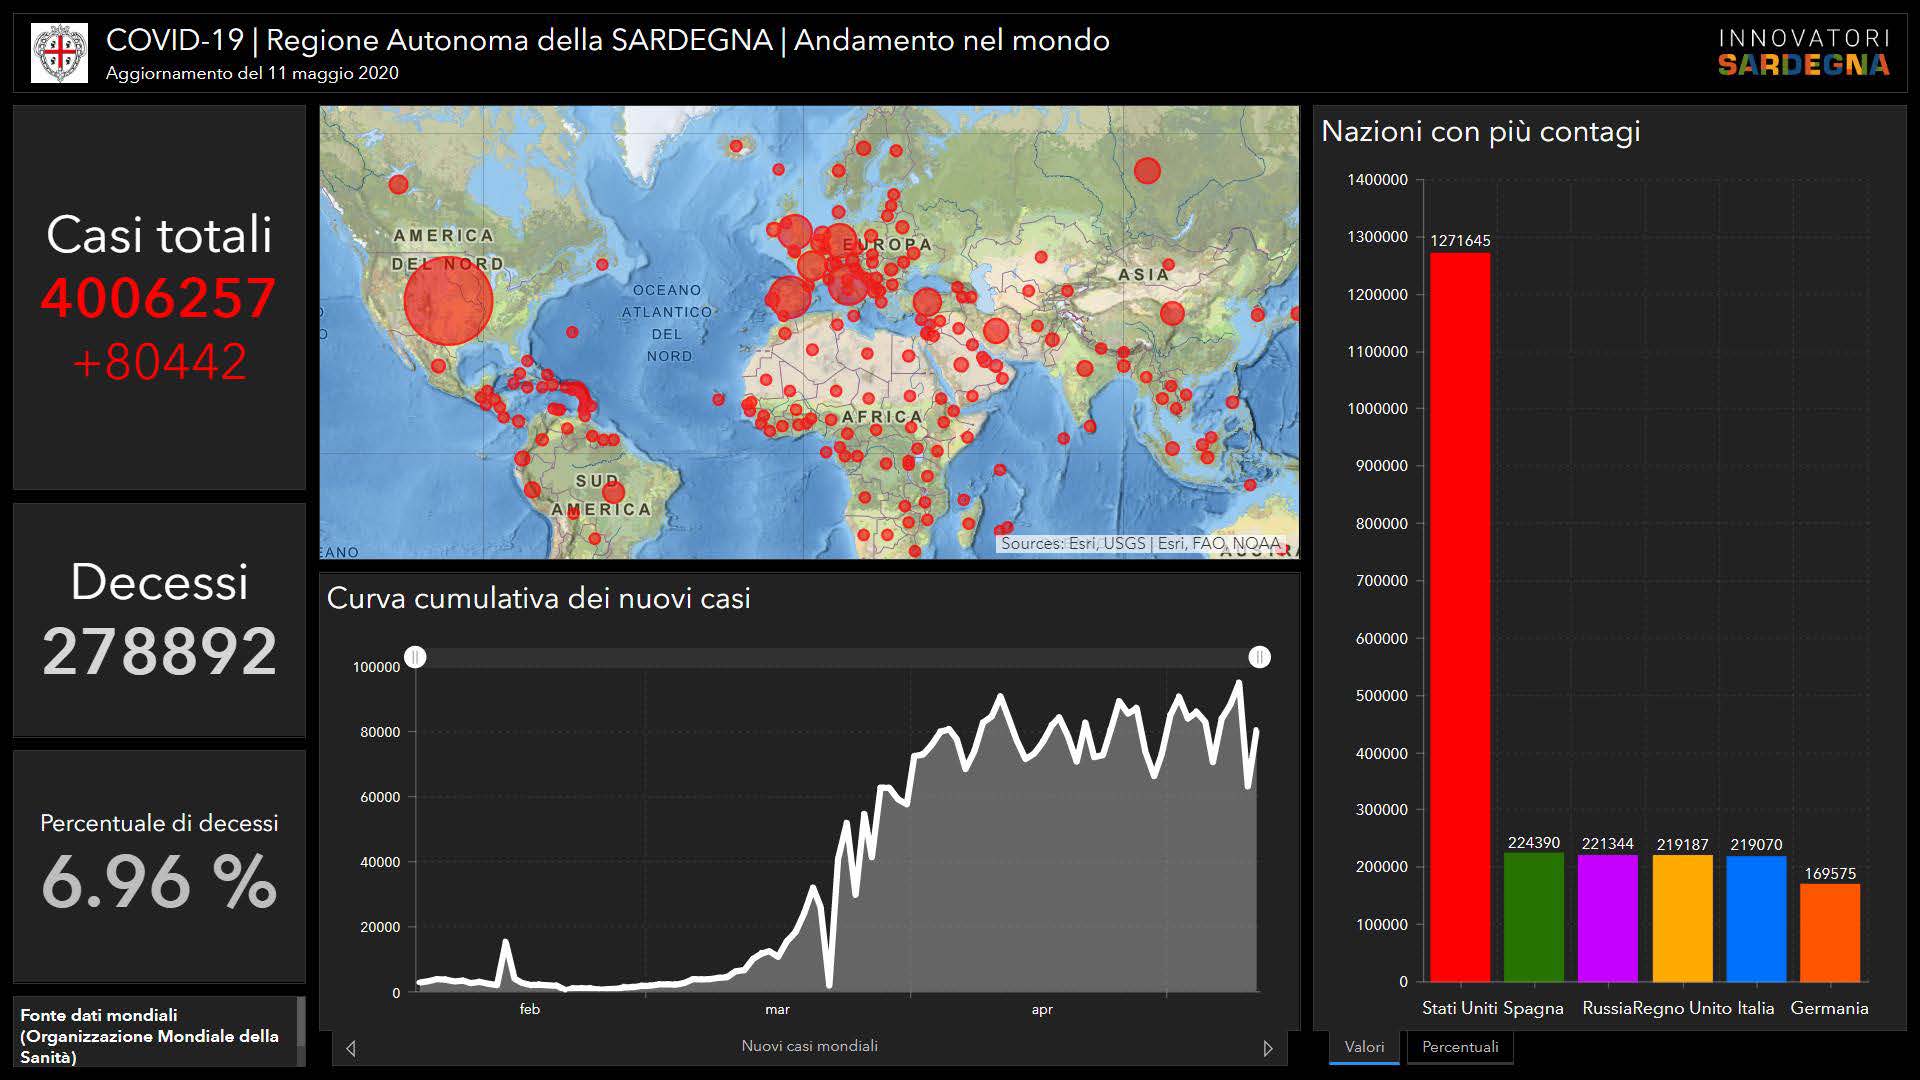Grab the right time range slider handle

pos(1259,657)
